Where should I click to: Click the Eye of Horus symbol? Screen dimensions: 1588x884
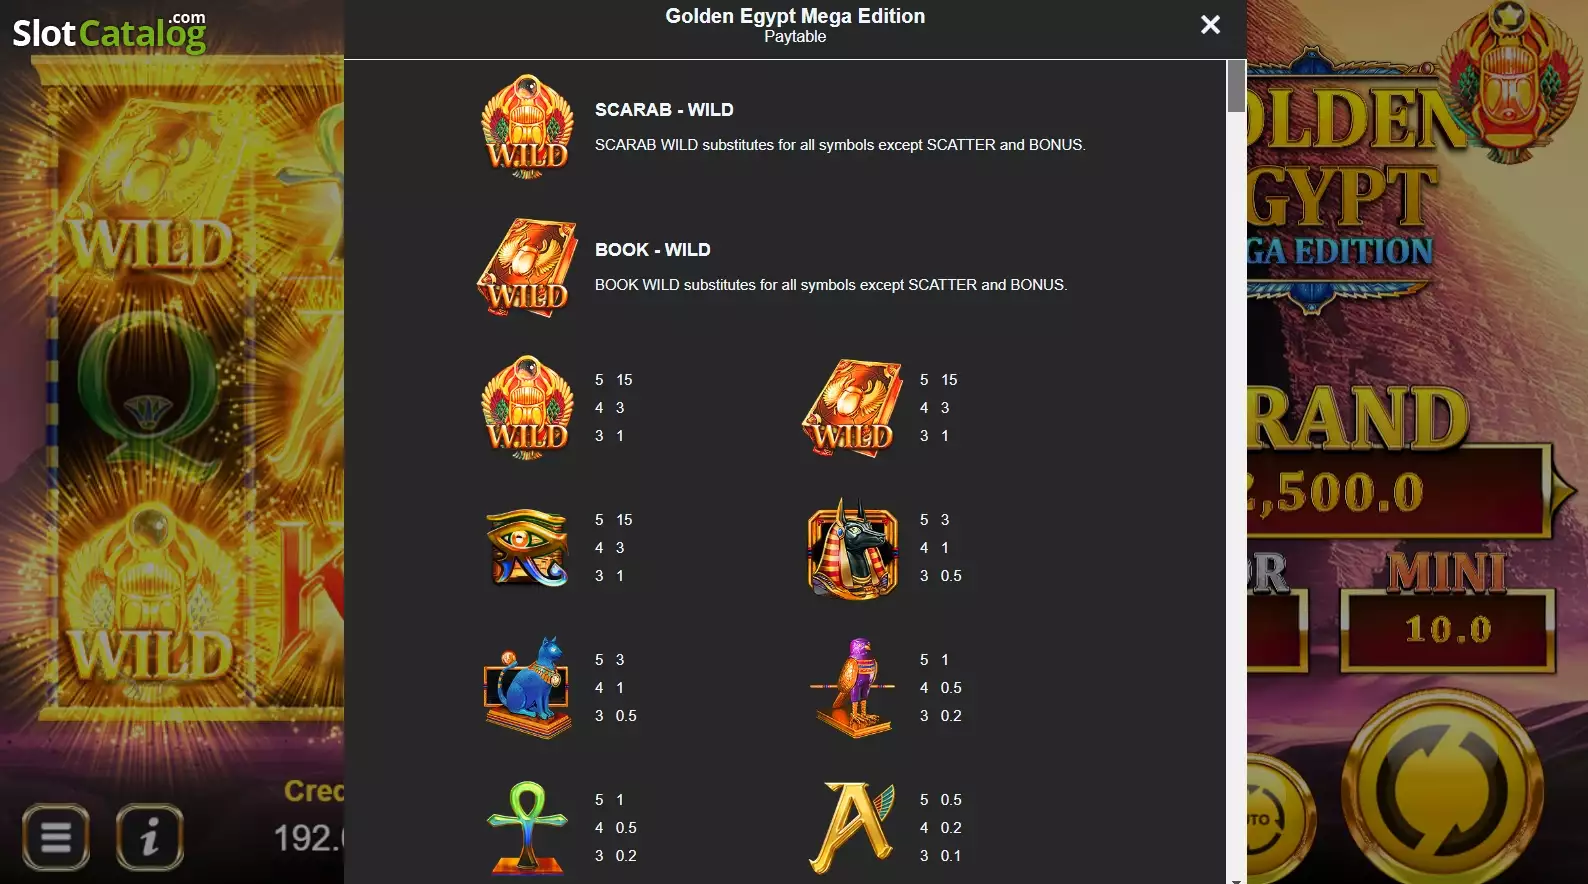coord(527,548)
